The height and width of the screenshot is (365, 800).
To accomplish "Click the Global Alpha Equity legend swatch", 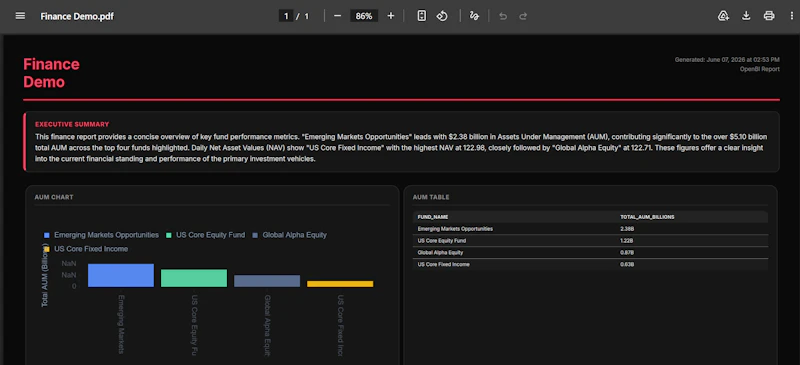I will (x=256, y=235).
